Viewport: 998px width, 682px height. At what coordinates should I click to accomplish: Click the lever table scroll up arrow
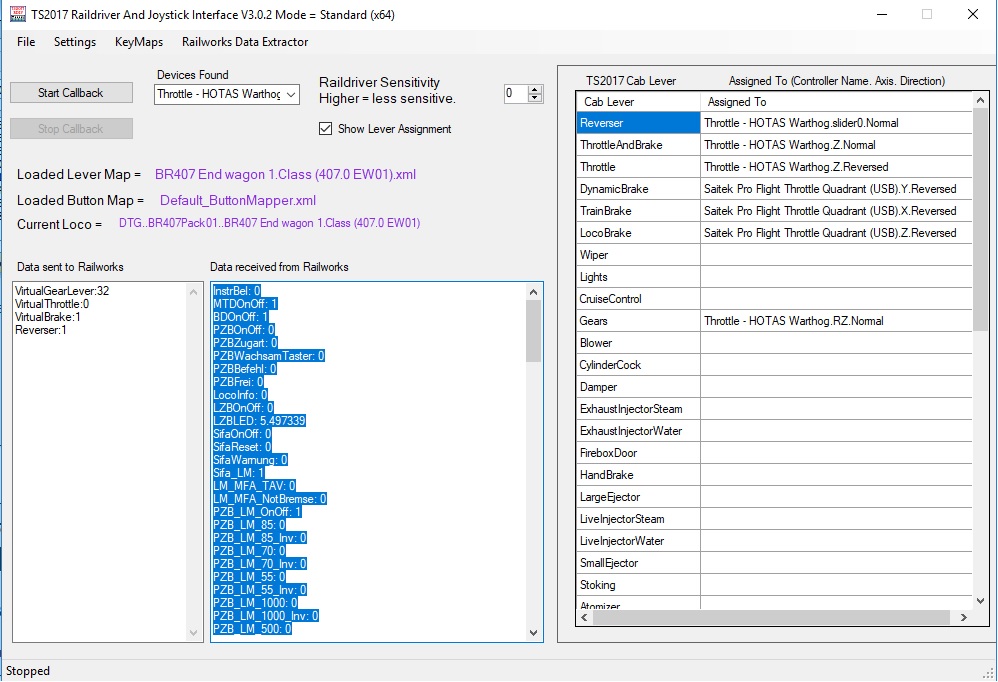(x=980, y=100)
